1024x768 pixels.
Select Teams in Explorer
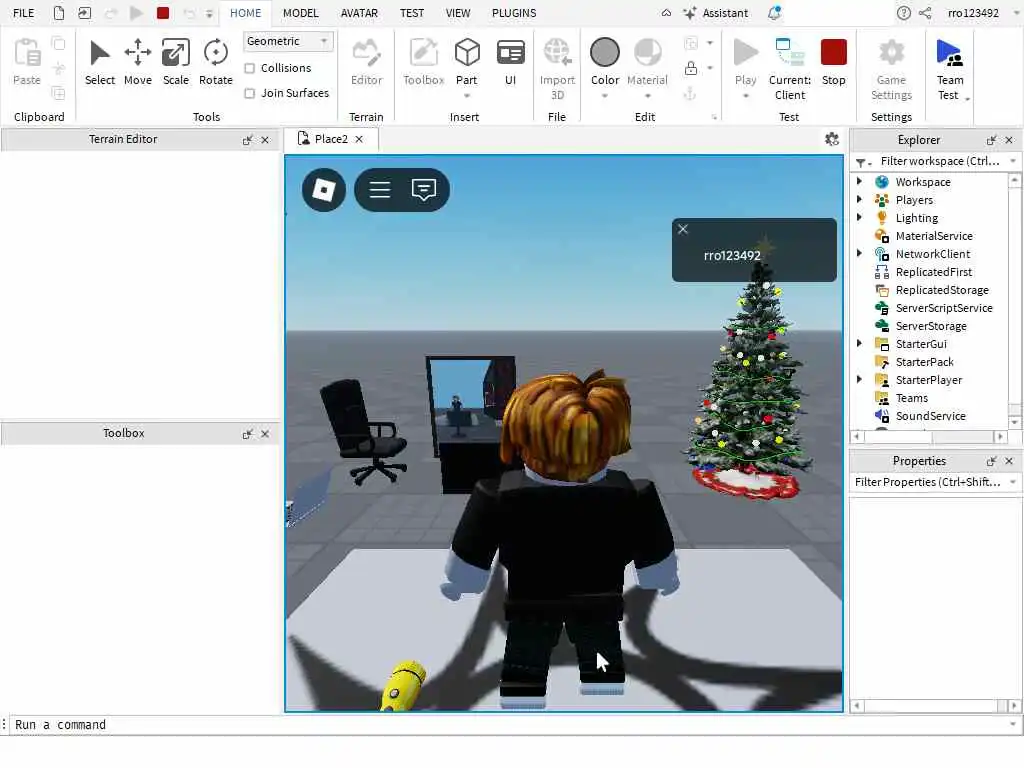tap(912, 398)
